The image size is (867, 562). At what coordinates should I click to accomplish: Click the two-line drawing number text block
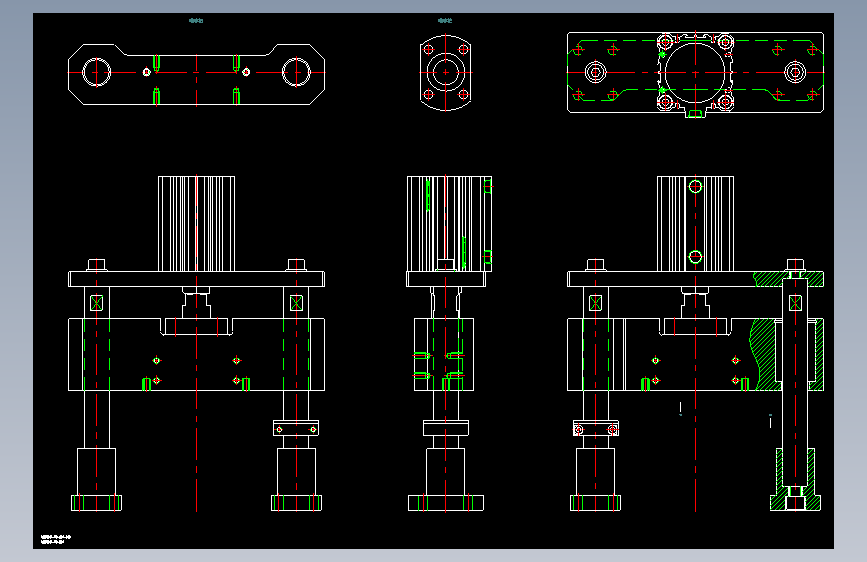[56, 539]
